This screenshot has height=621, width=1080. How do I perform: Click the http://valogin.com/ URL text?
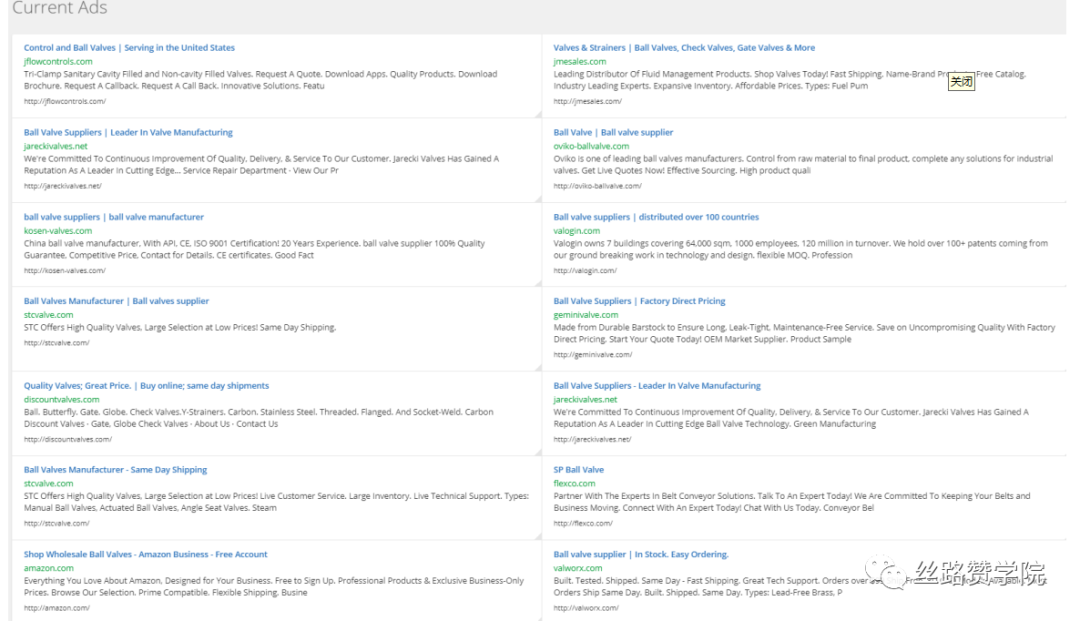(585, 271)
